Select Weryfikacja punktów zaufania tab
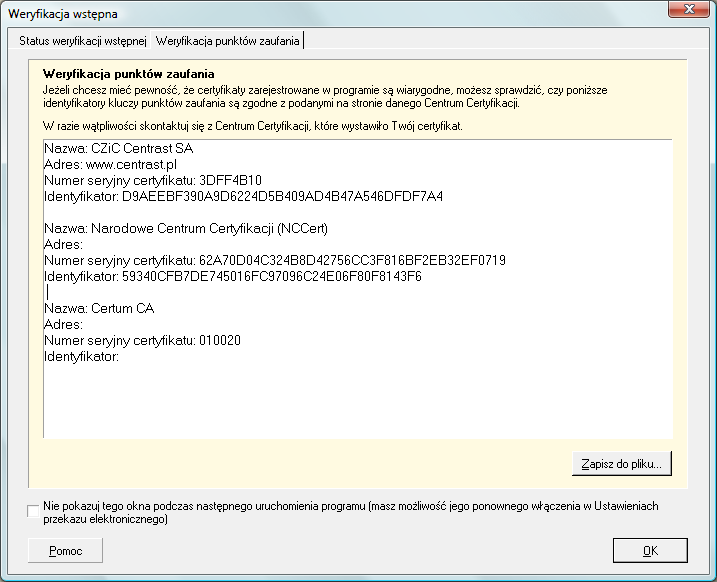717x582 pixels. [x=227, y=41]
